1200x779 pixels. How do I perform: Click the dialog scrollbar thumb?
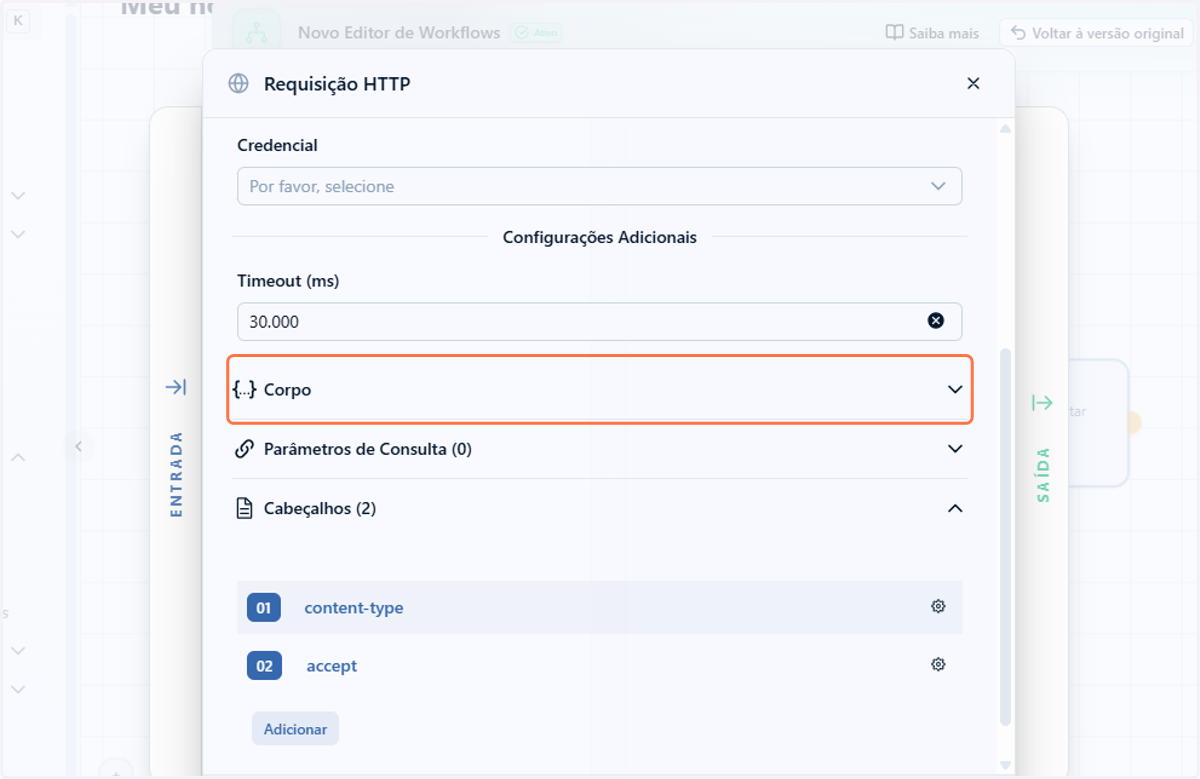pyautogui.click(x=1005, y=537)
